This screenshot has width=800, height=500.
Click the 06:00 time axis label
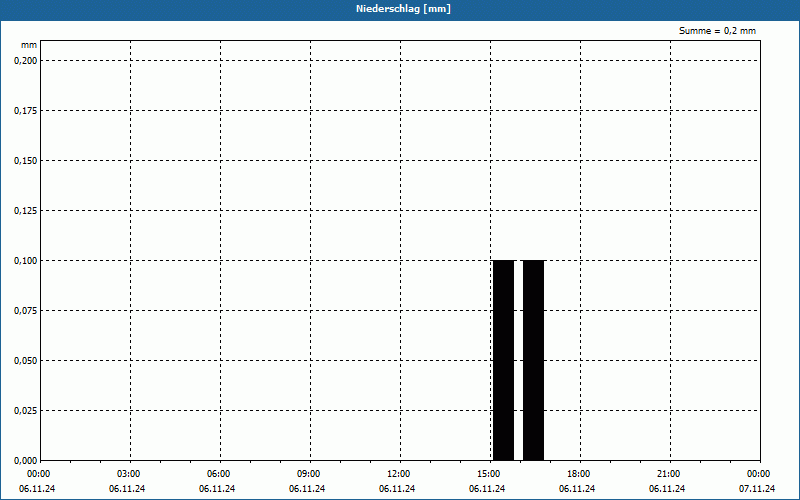(218, 474)
